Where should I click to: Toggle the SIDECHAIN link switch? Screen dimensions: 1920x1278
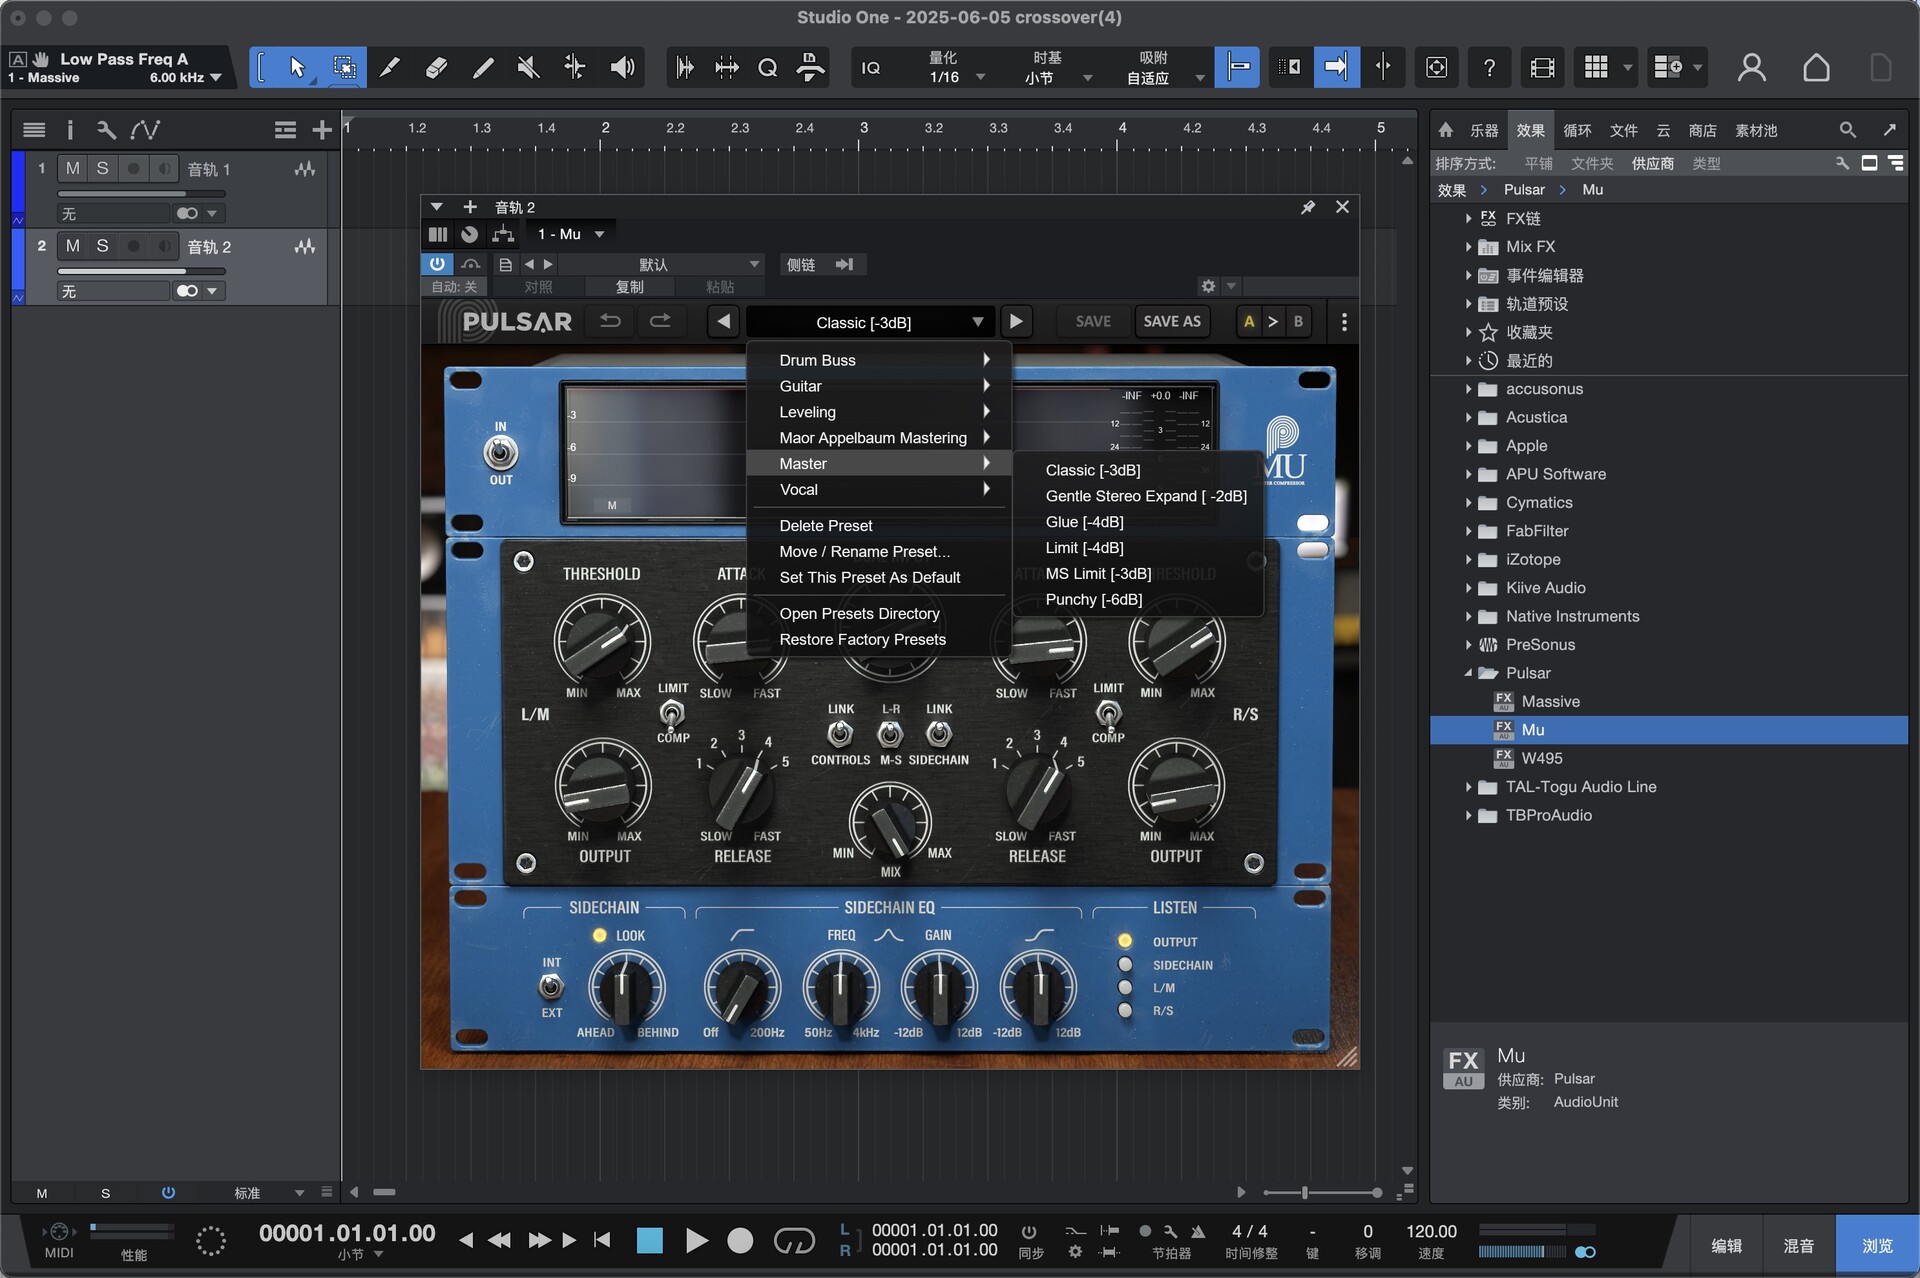[x=938, y=734]
